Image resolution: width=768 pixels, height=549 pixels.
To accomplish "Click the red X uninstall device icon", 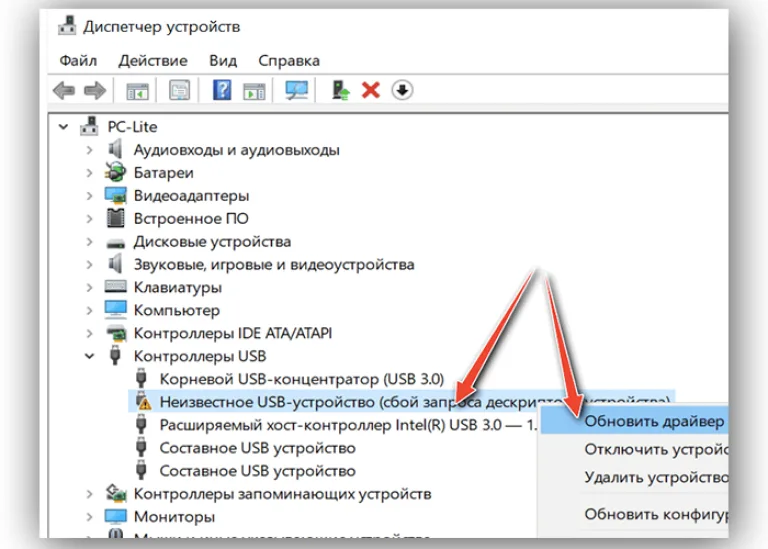I will click(371, 90).
